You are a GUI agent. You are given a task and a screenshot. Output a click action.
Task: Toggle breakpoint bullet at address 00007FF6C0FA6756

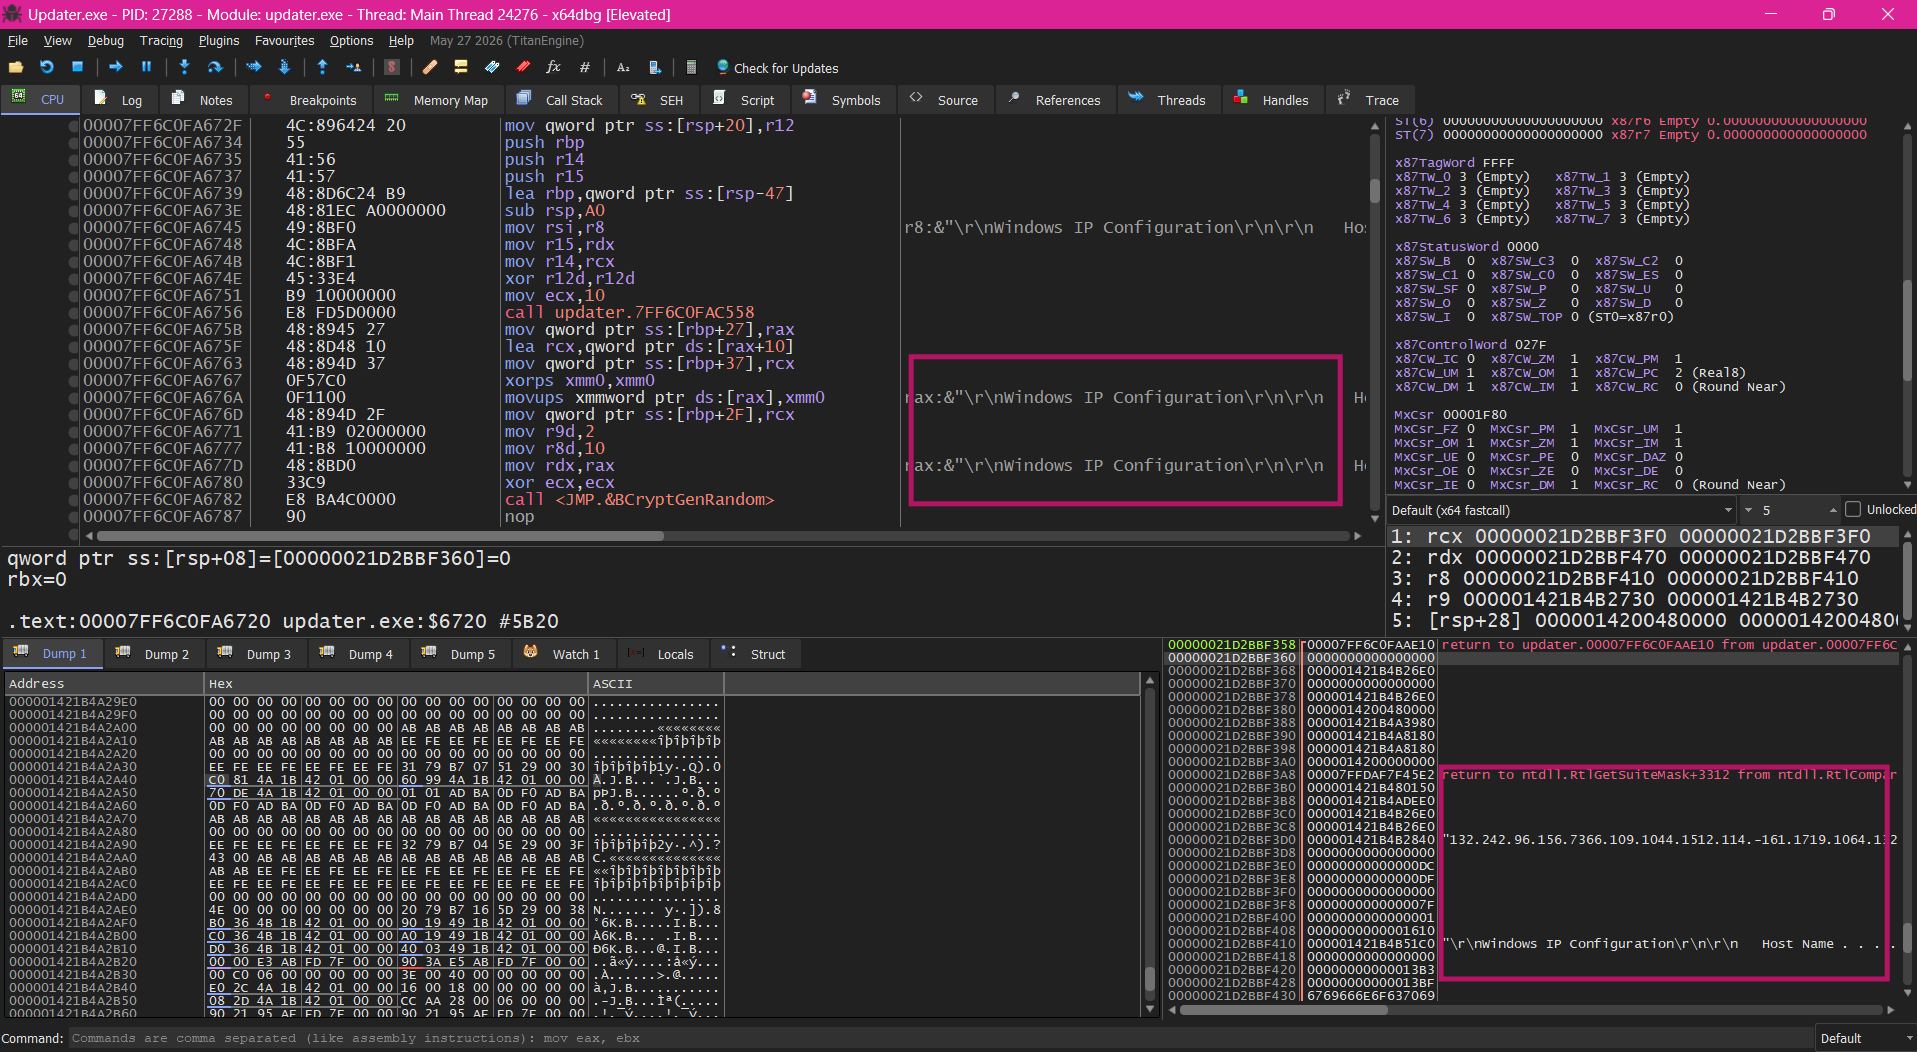pyautogui.click(x=73, y=312)
